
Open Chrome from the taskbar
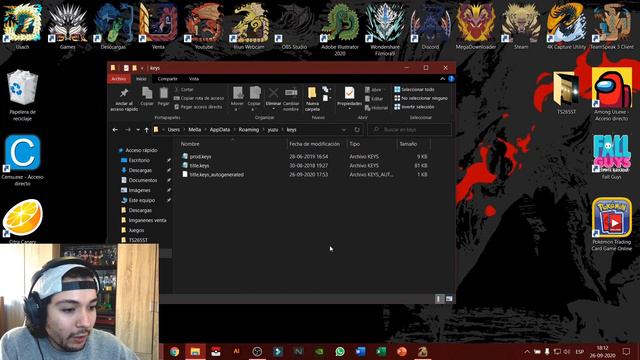point(174,351)
